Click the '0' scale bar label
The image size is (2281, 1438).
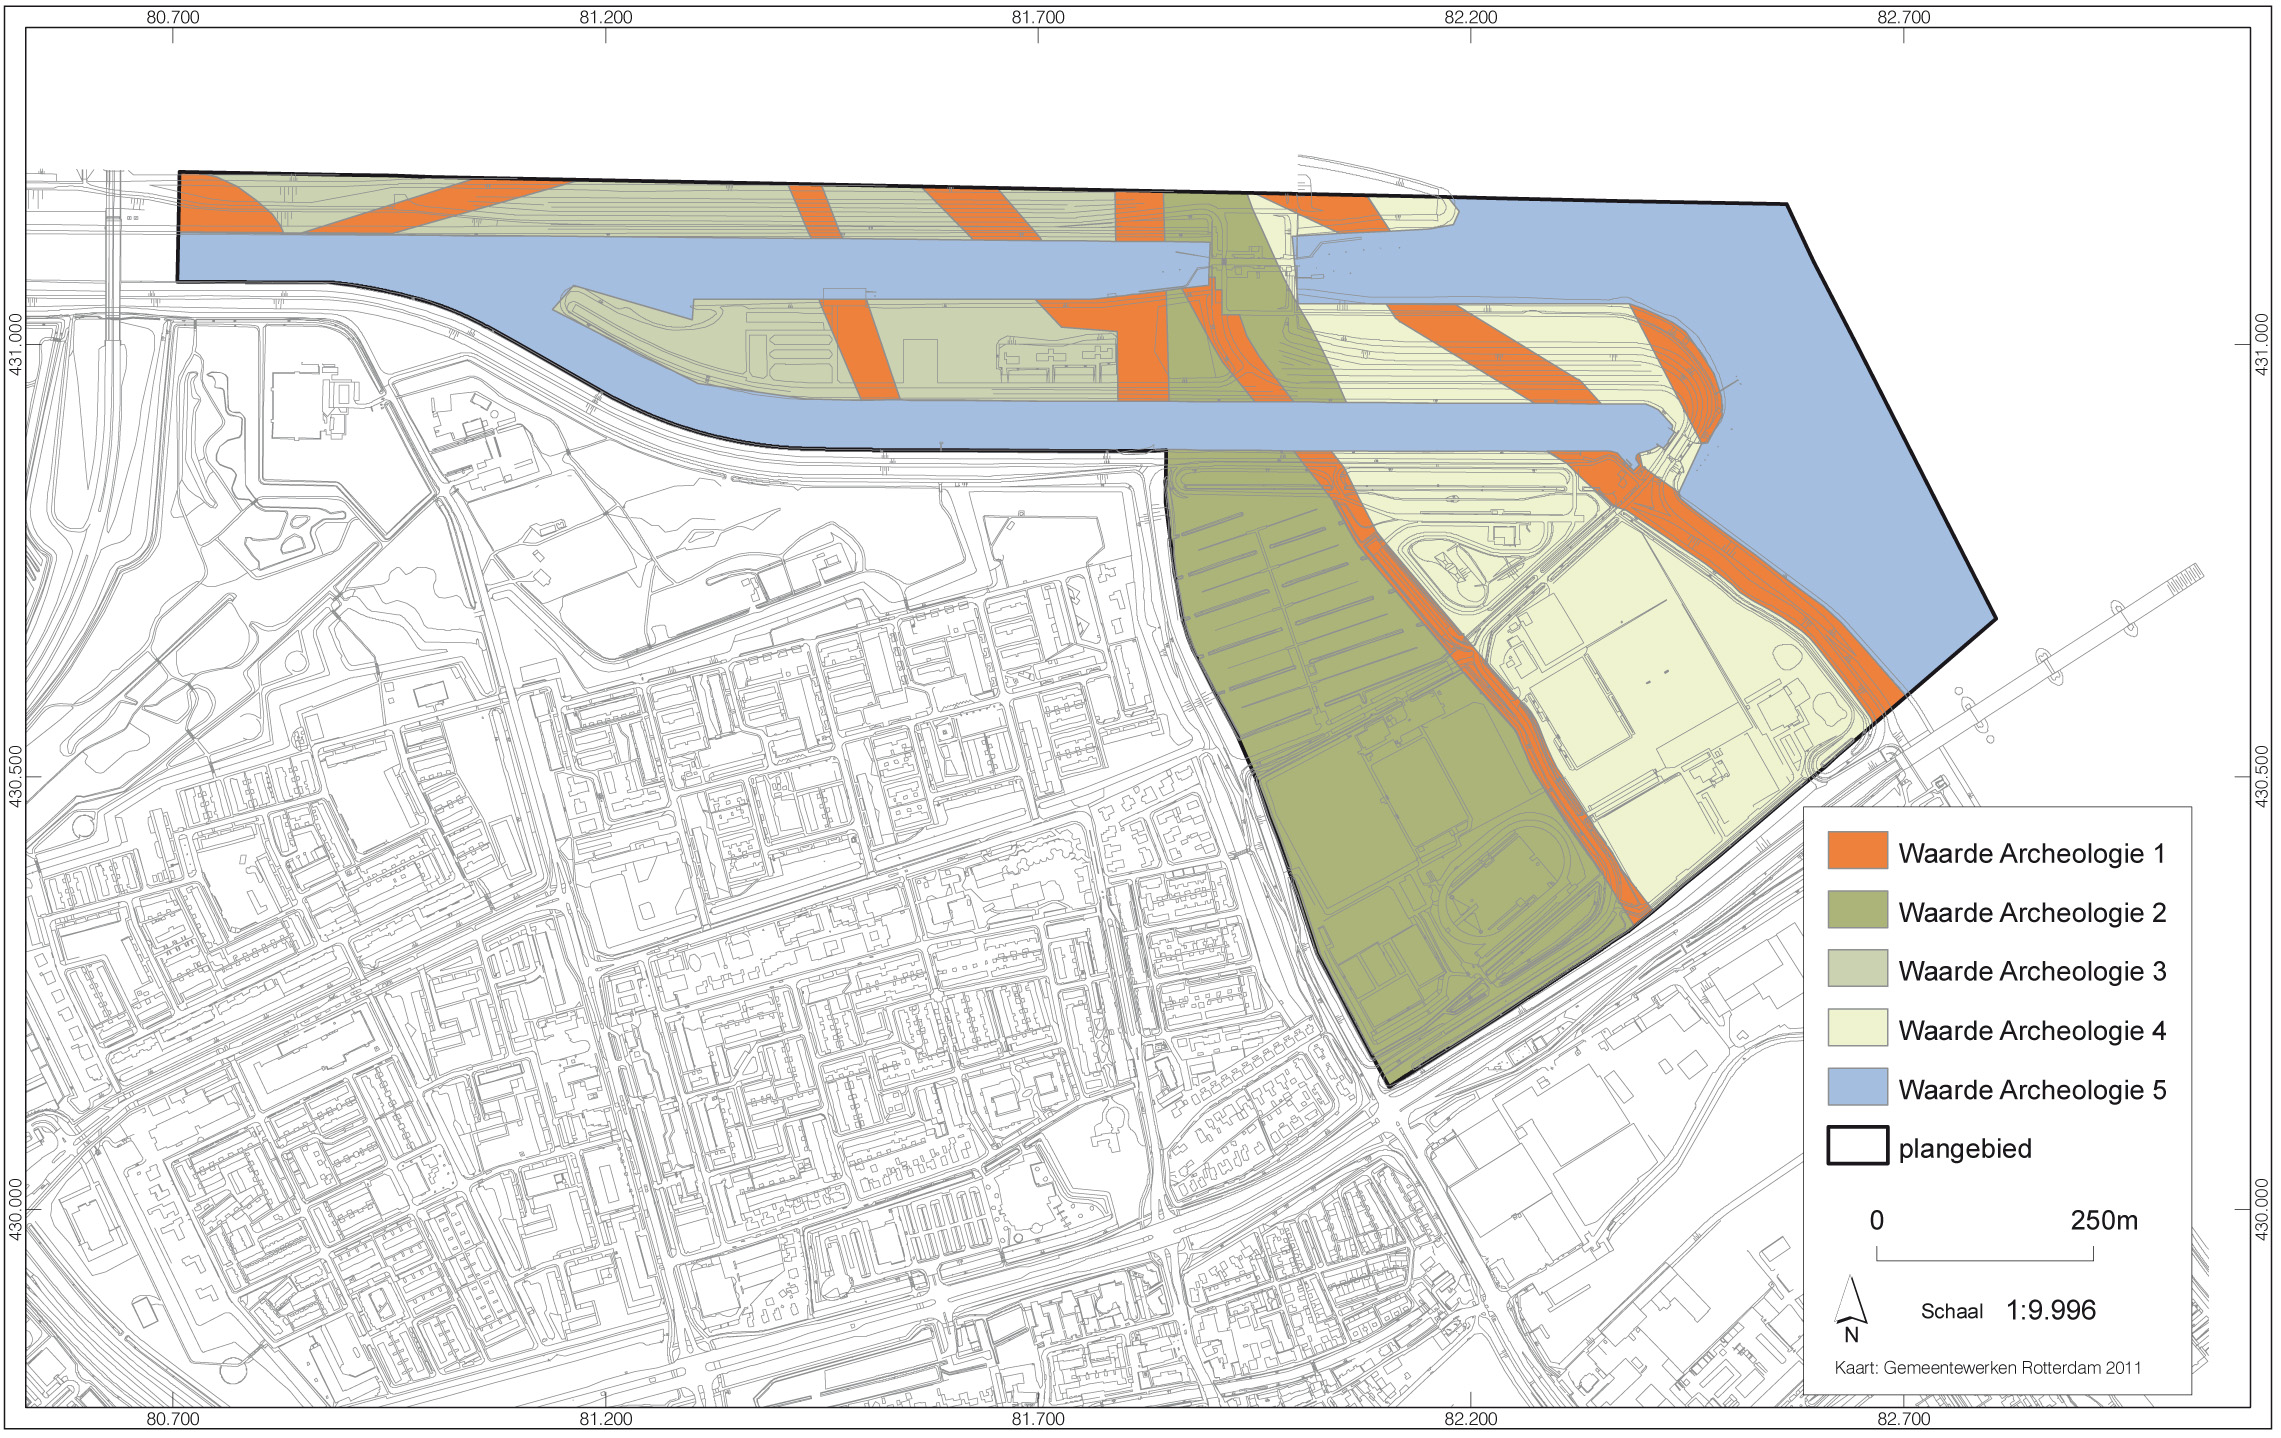pos(1876,1220)
